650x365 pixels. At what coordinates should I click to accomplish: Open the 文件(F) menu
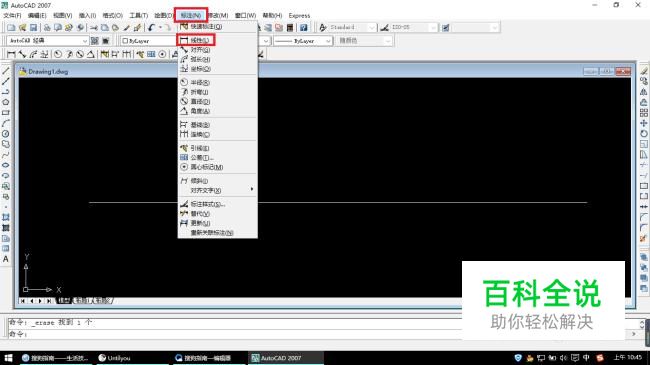(12, 15)
